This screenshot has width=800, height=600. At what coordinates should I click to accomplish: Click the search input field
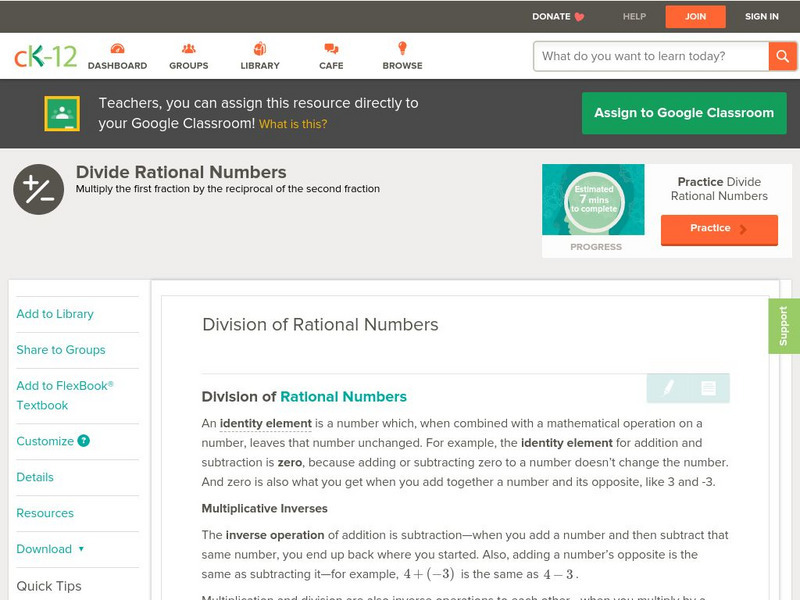click(x=650, y=56)
